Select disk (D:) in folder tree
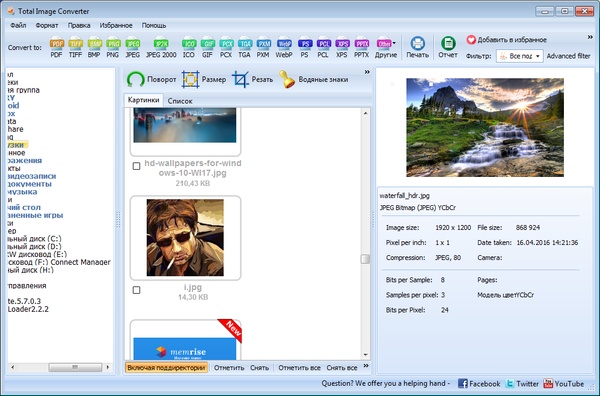 [34, 246]
